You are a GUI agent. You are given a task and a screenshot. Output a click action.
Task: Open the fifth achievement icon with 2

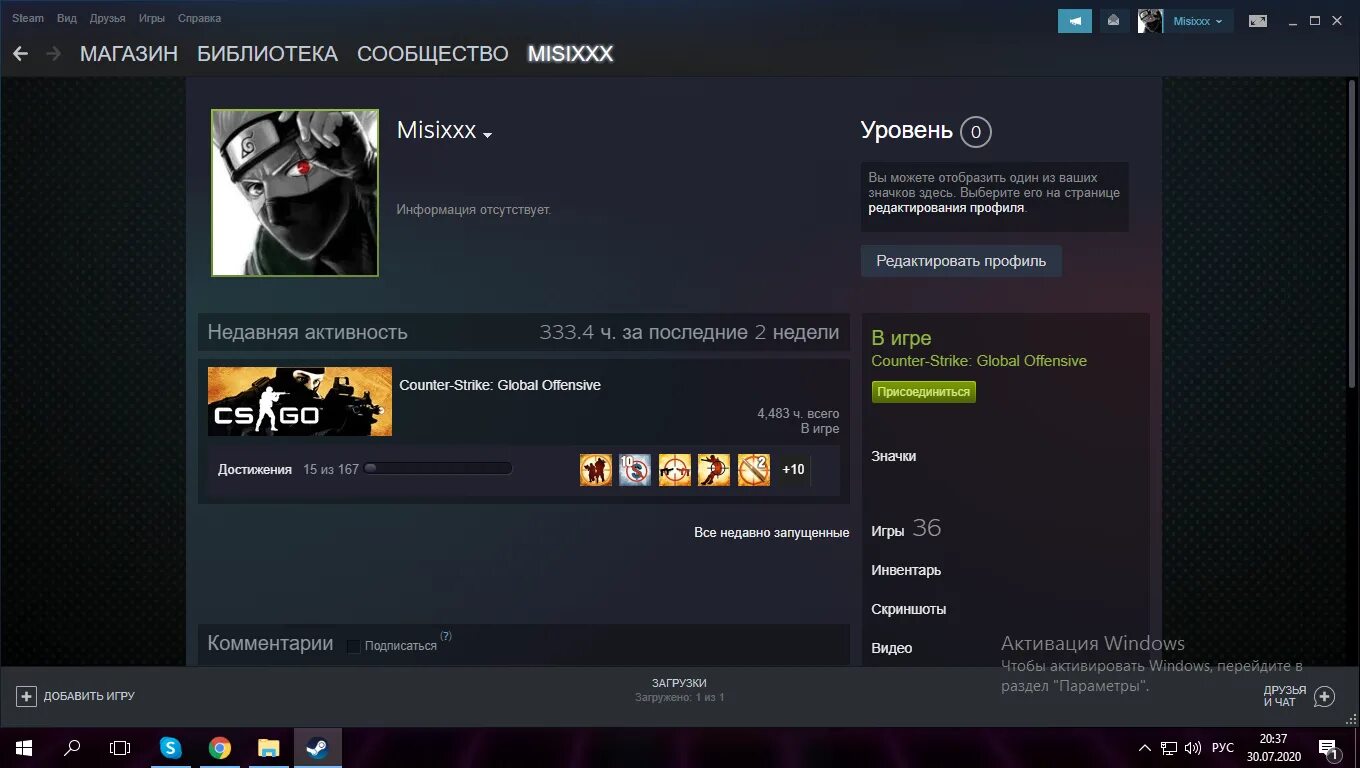point(754,470)
